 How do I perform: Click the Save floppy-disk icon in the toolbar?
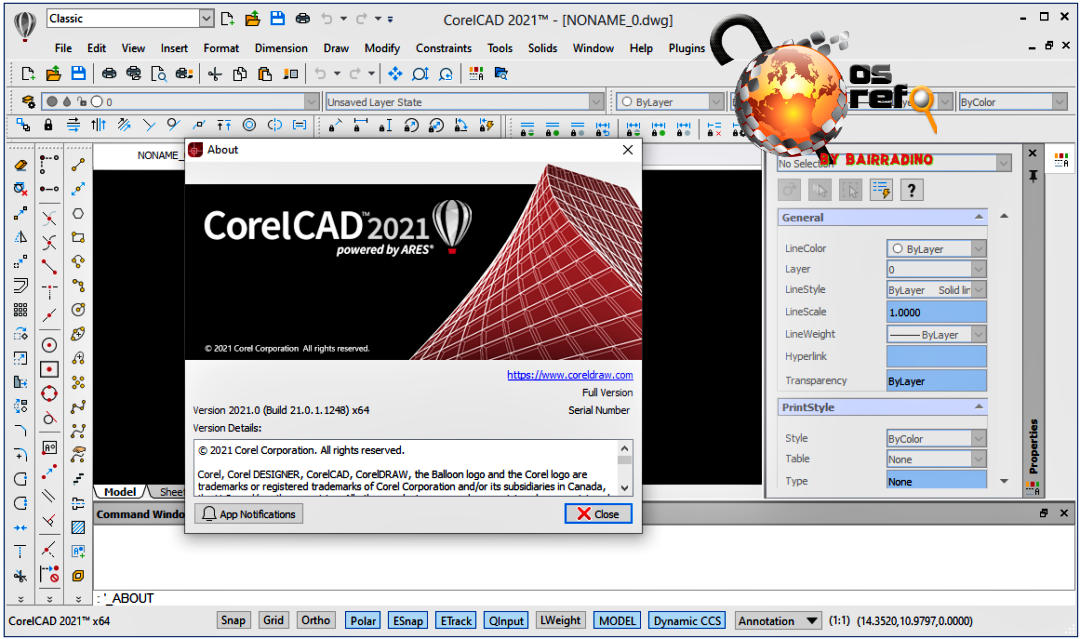[x=79, y=74]
